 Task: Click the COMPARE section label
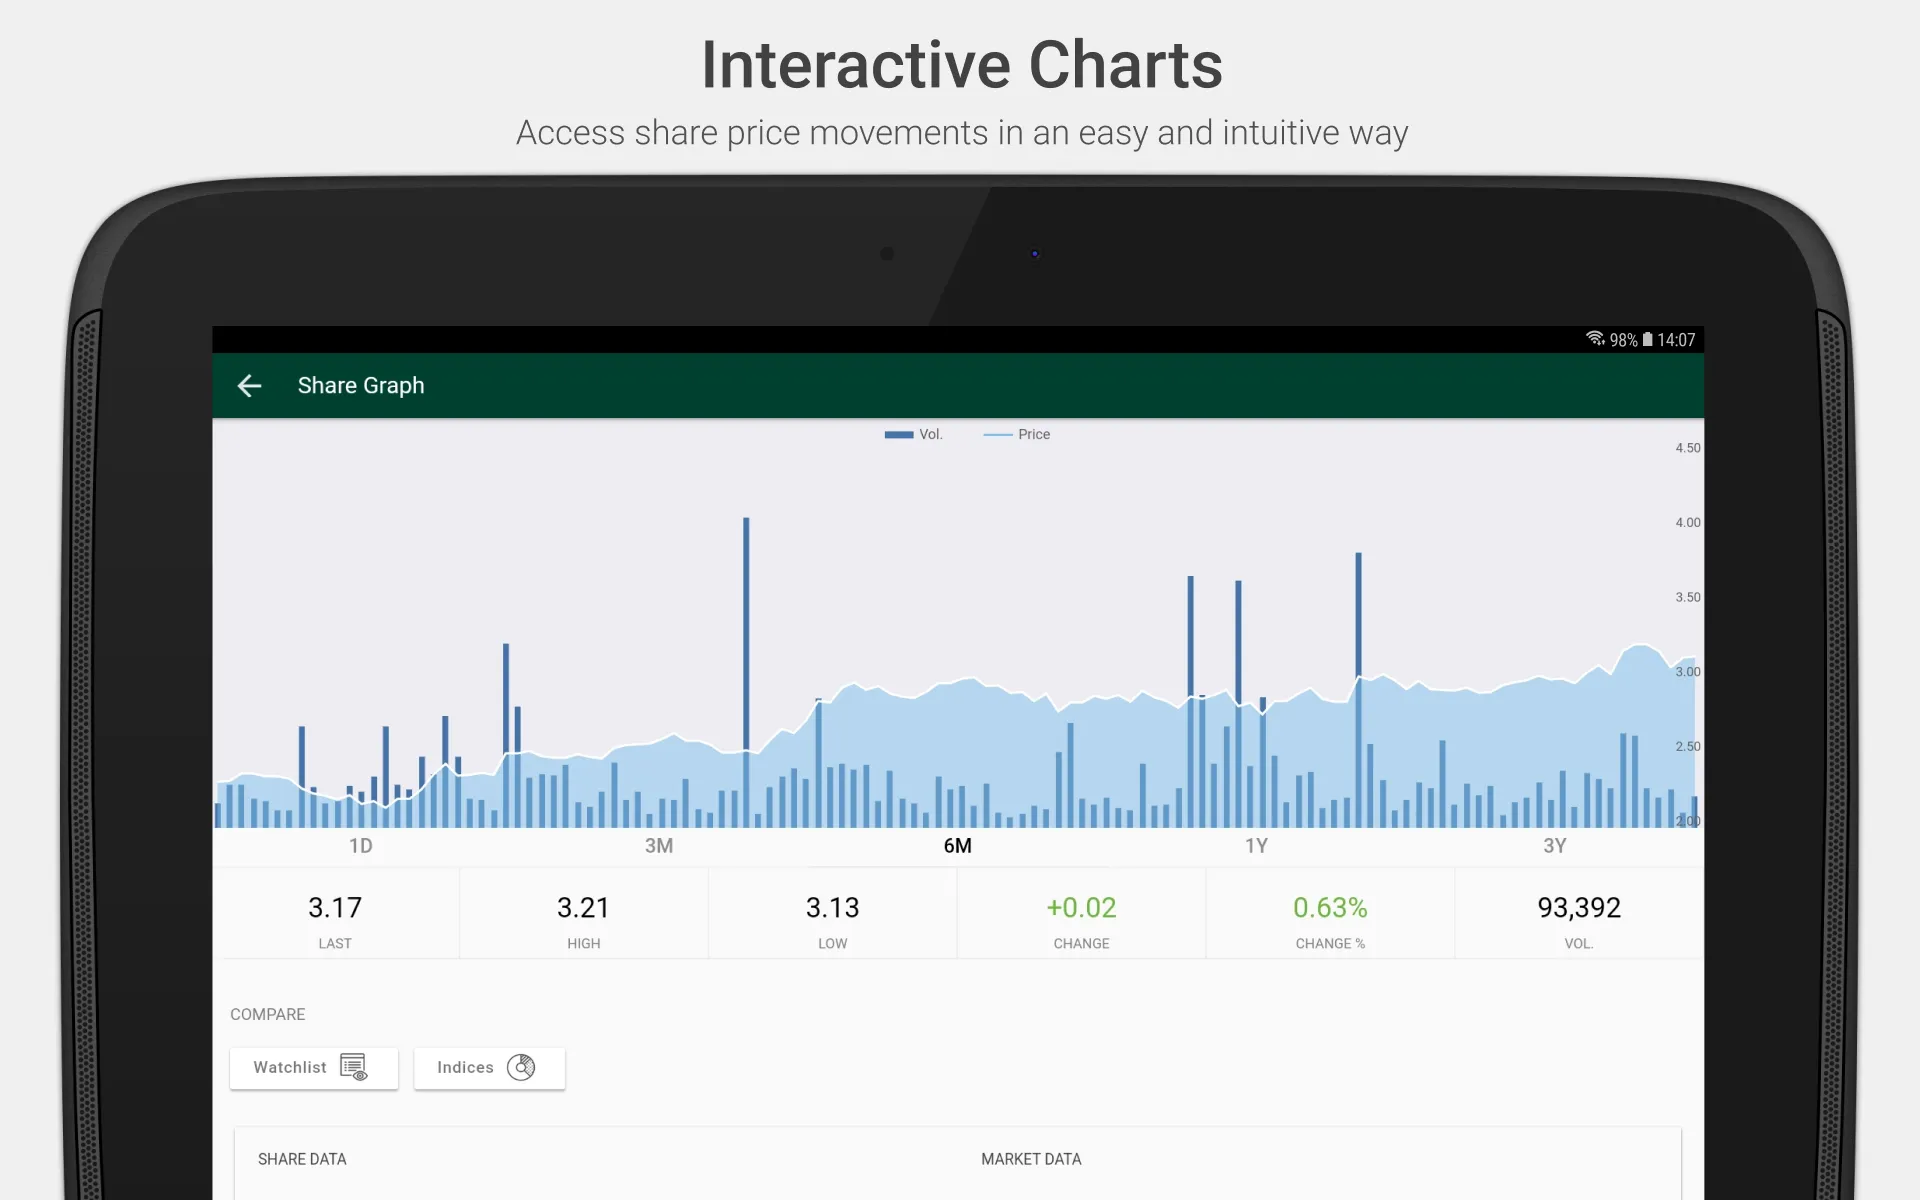tap(268, 1014)
